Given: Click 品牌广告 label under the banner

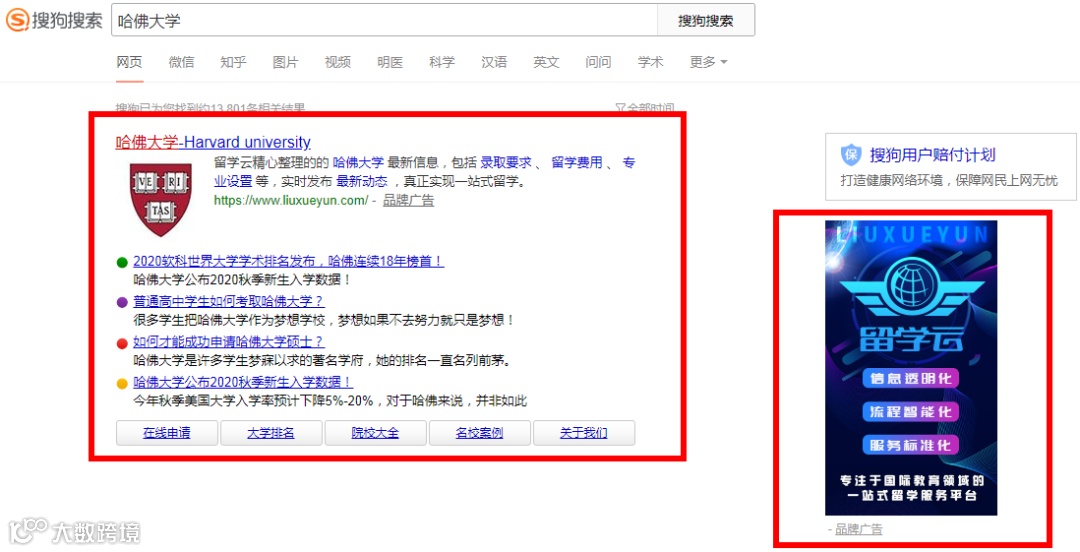Looking at the screenshot, I should [x=858, y=529].
